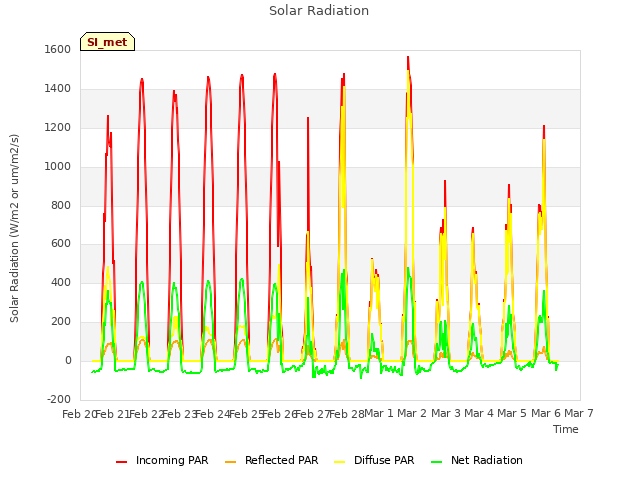Click the Mar 6 Incoming PAR peak
Viewport: 640px width, 480px height.
[x=544, y=127]
